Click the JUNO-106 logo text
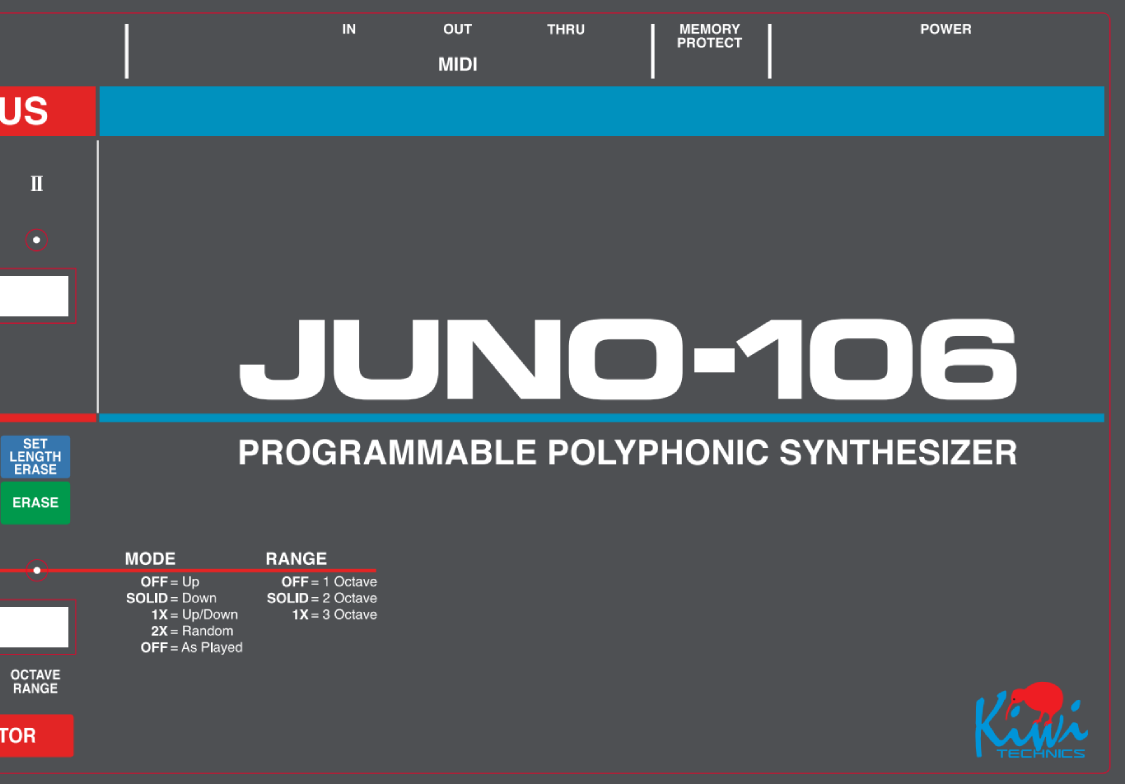Image resolution: width=1125 pixels, height=784 pixels. 628,359
